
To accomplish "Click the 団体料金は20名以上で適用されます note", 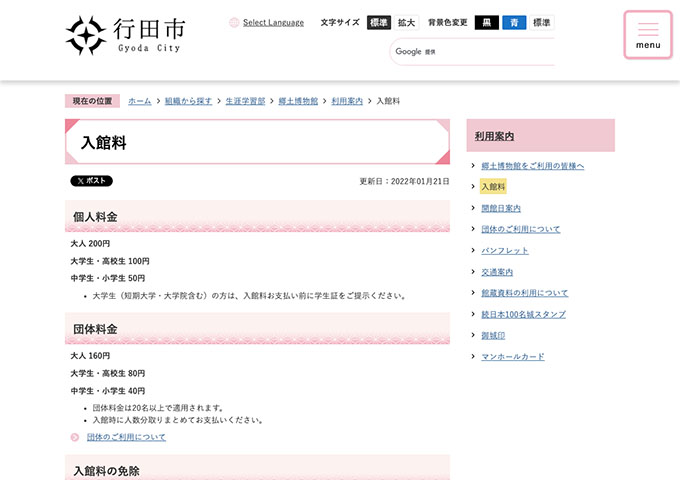I will pos(159,408).
